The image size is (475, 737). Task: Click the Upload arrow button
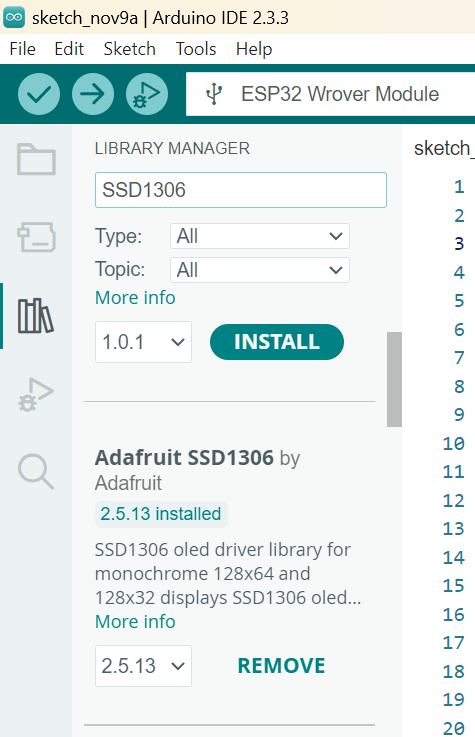coord(93,94)
